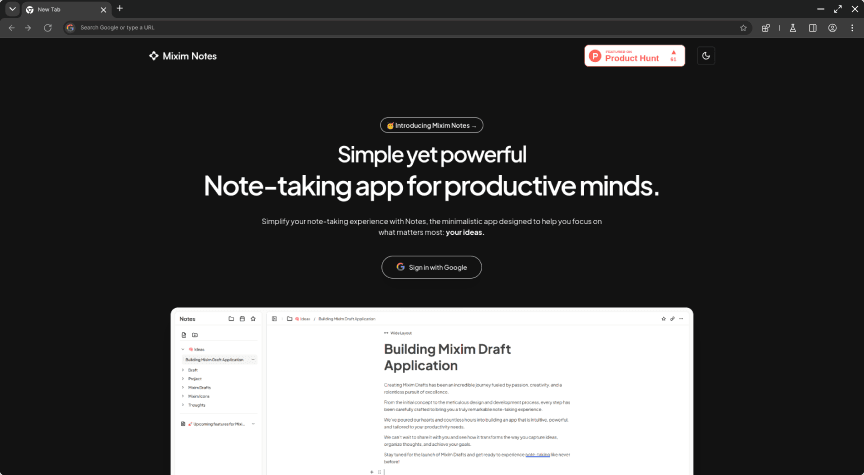Open the more menu in the preview editor toolbar

[681, 319]
